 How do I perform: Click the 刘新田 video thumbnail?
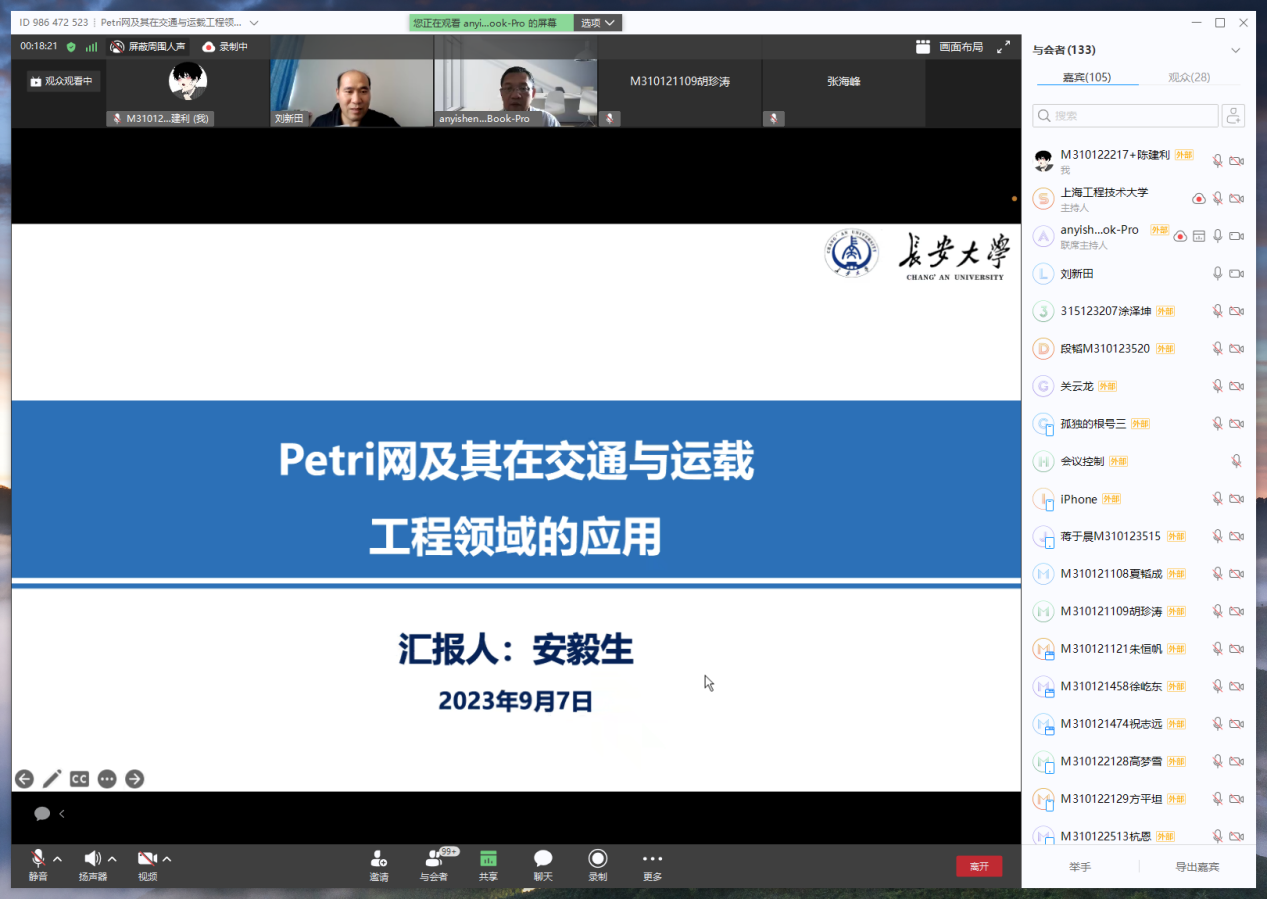[x=351, y=93]
